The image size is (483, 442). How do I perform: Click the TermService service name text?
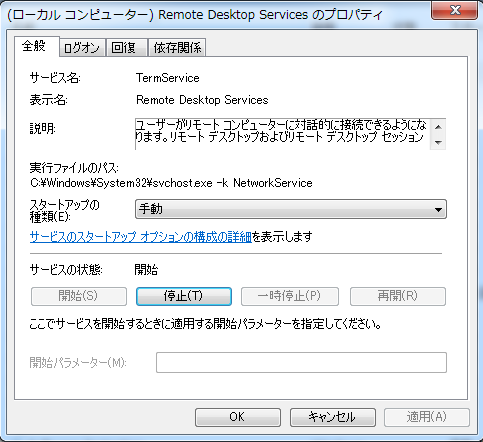168,78
